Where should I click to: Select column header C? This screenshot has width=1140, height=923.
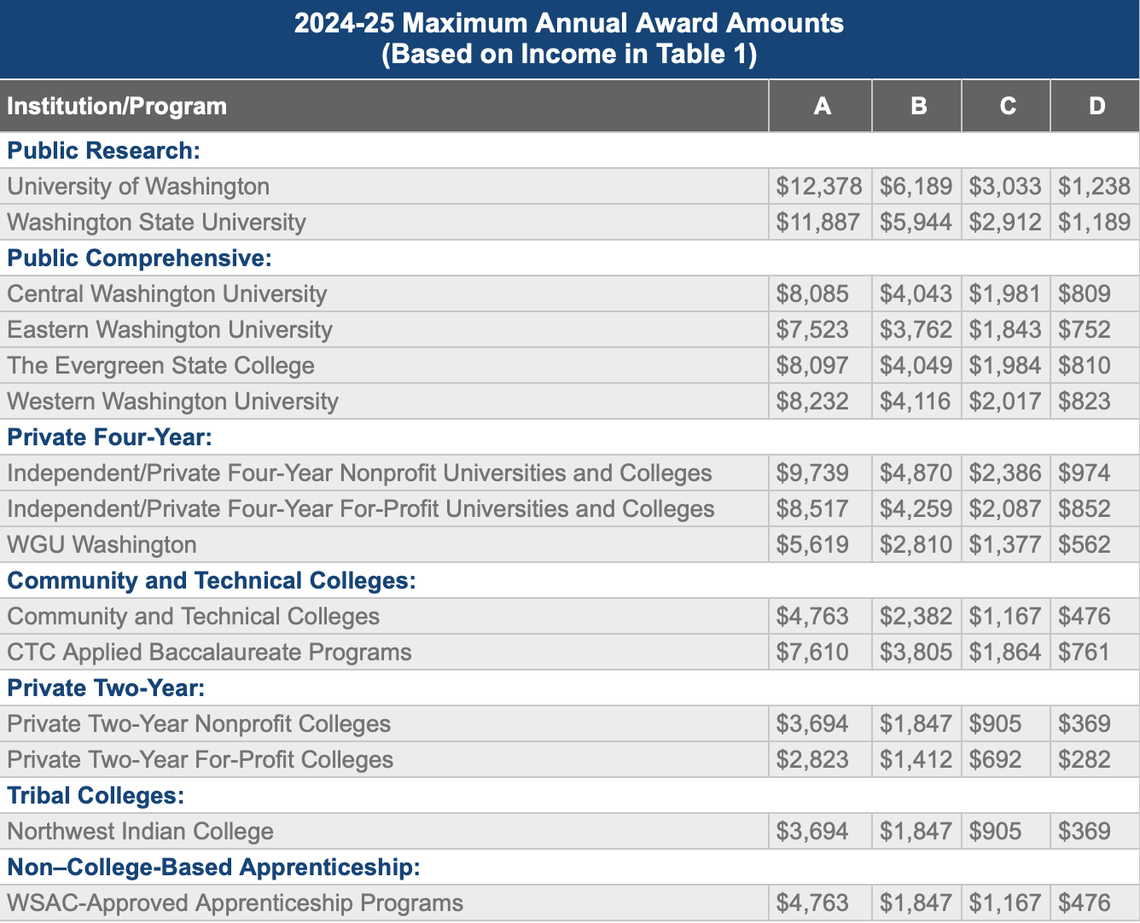1005,105
